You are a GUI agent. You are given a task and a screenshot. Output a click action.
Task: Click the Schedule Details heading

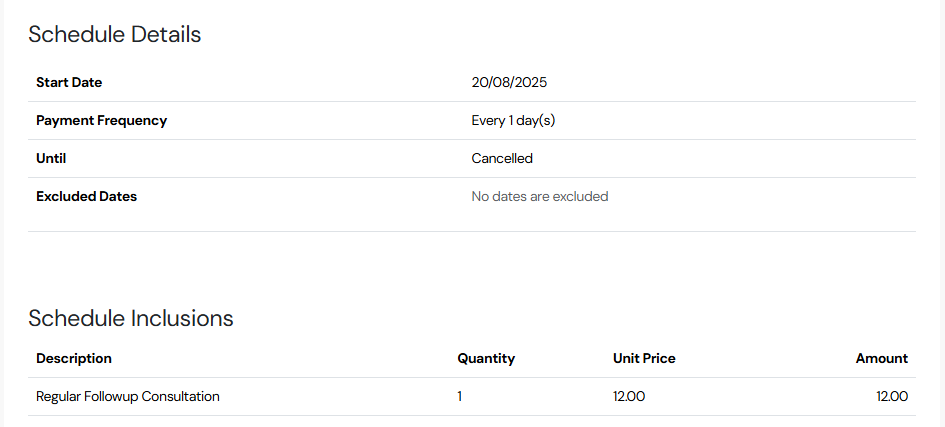pyautogui.click(x=115, y=34)
